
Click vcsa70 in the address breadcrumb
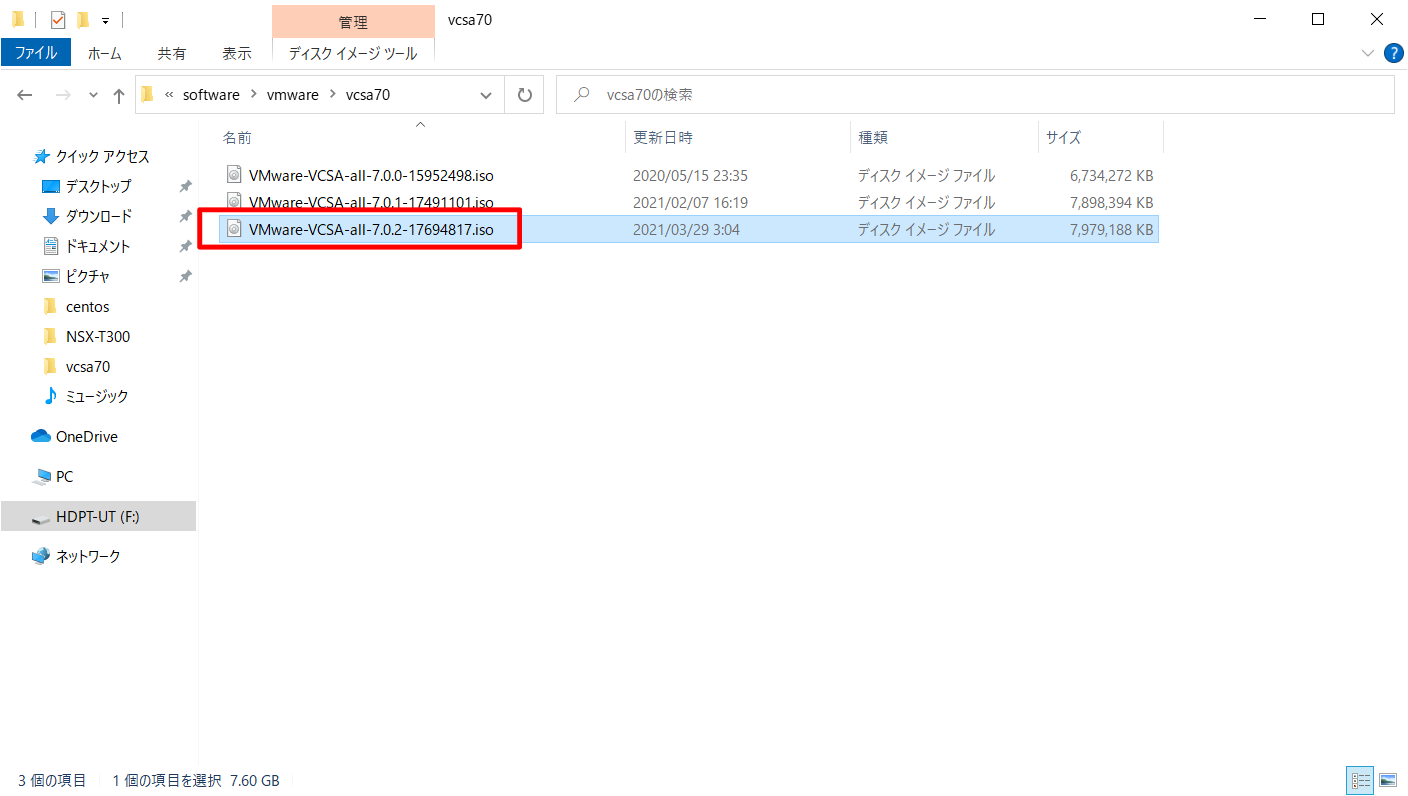(367, 95)
